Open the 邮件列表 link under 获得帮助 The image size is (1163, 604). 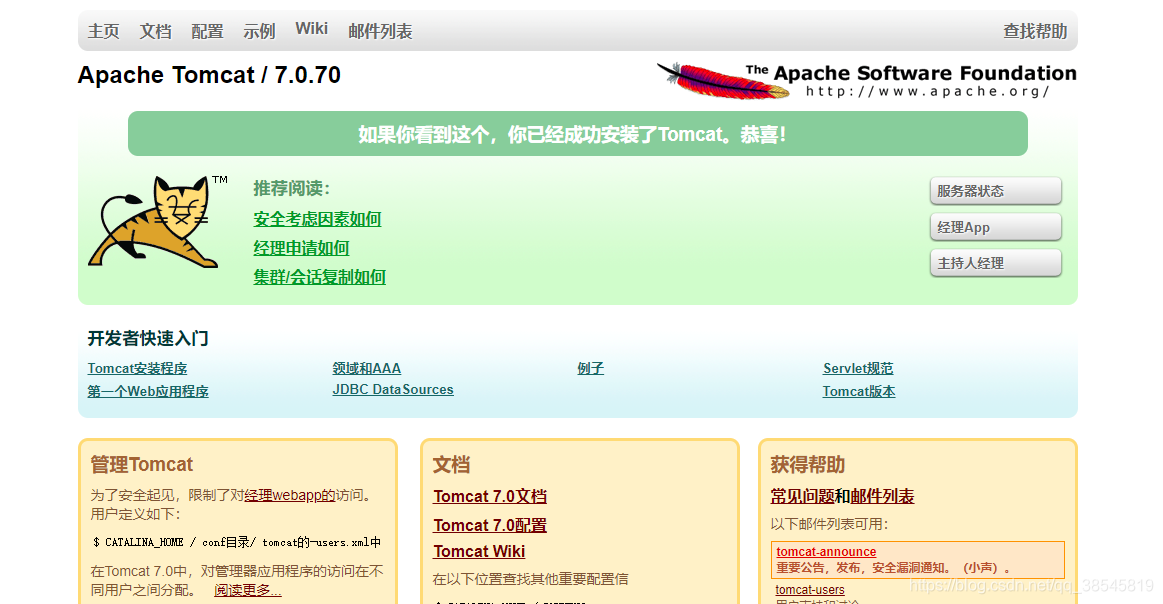882,496
